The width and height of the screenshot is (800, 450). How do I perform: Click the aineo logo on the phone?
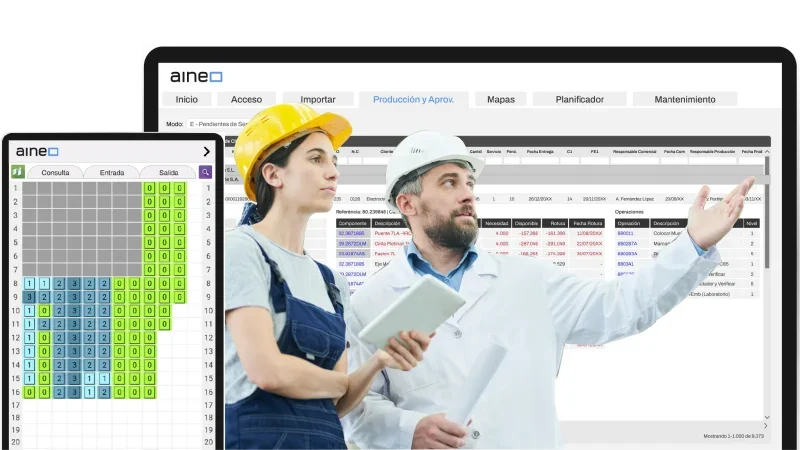[37, 152]
